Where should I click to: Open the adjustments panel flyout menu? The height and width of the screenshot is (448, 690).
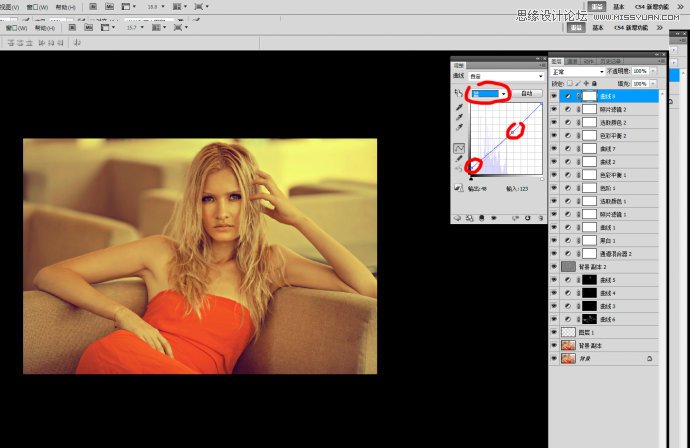pos(542,65)
